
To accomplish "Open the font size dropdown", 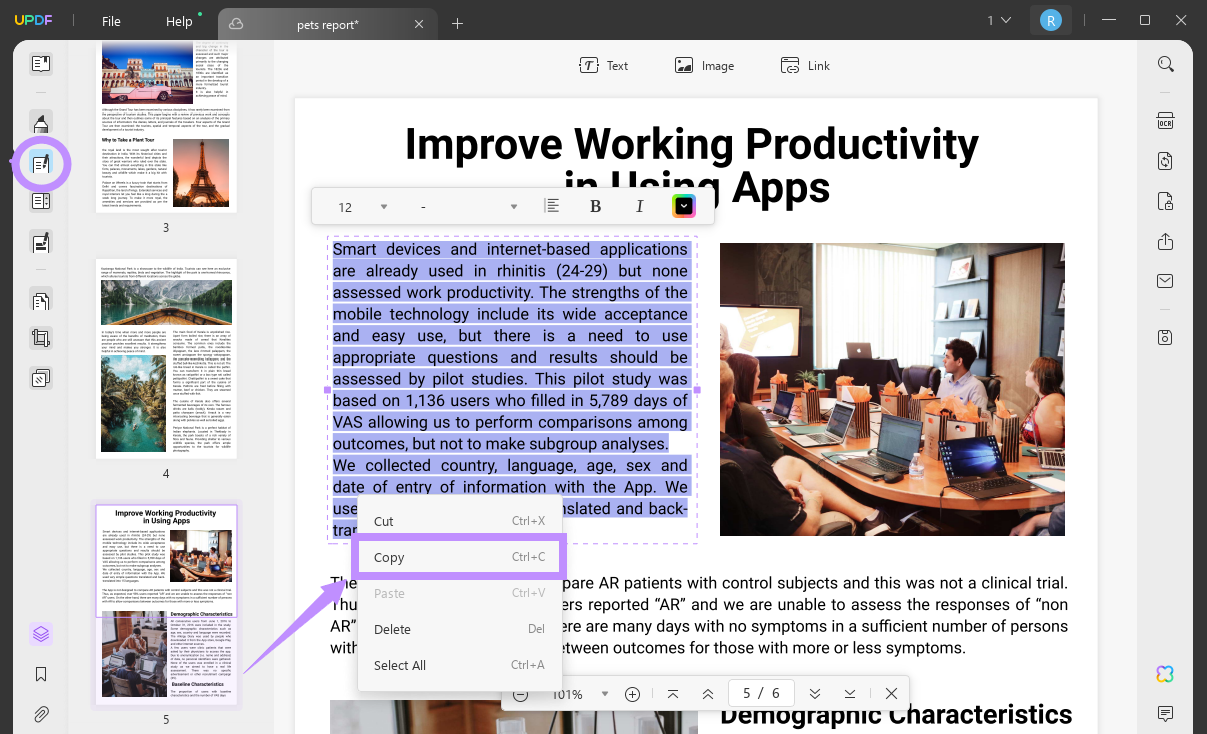I will pos(384,206).
